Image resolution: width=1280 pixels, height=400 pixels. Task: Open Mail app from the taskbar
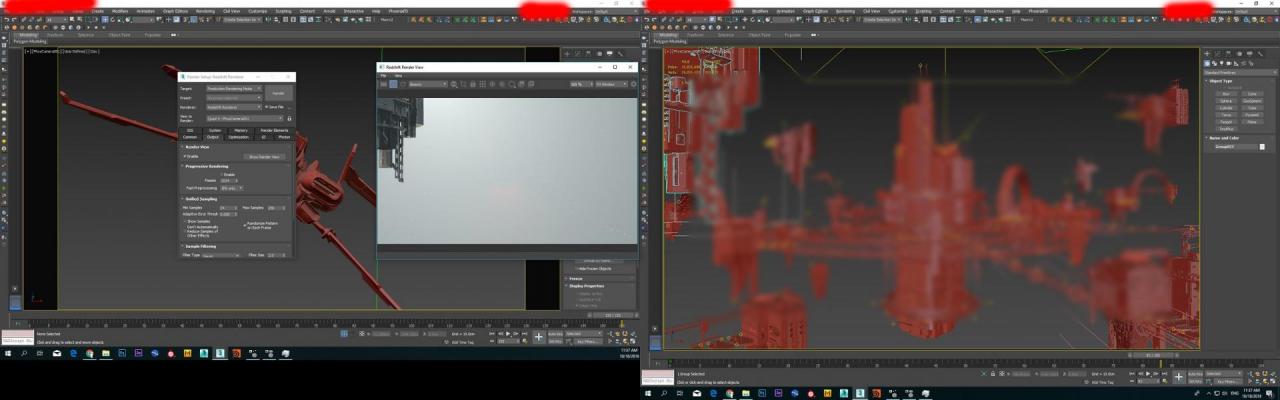coord(57,354)
